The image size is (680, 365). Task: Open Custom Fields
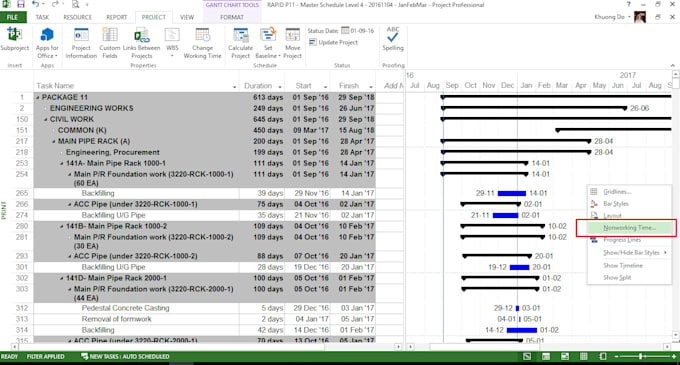(110, 42)
